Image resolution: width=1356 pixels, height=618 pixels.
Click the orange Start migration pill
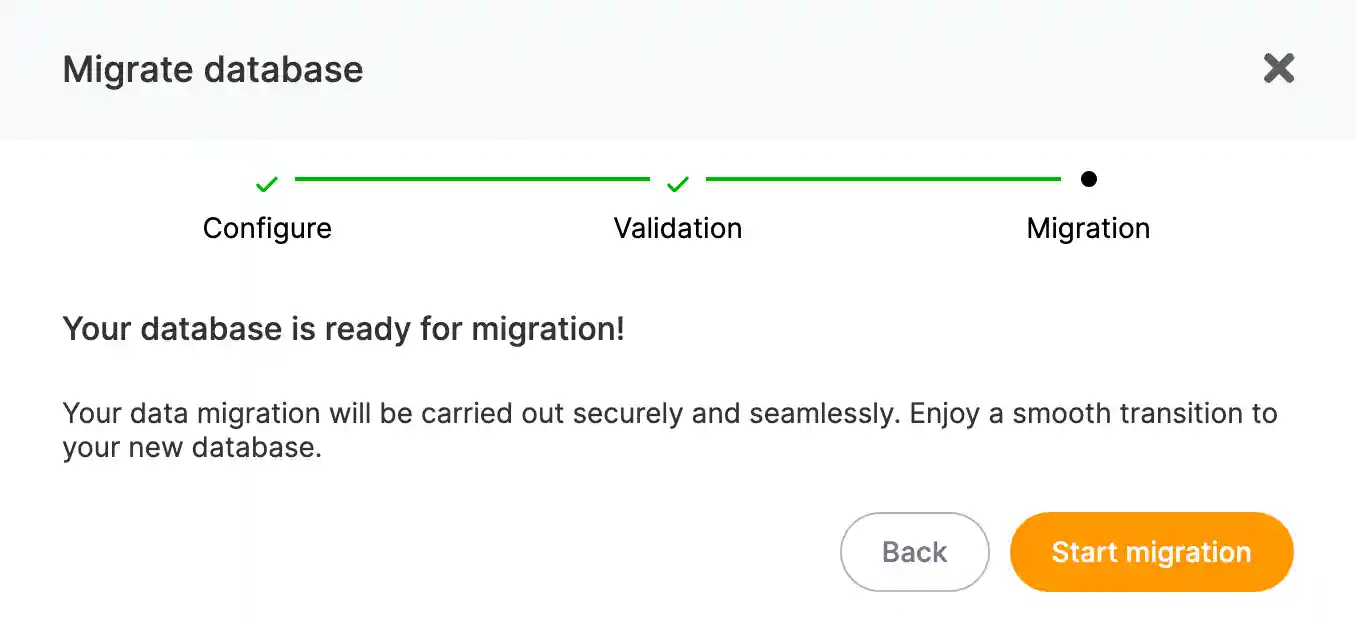tap(1150, 551)
